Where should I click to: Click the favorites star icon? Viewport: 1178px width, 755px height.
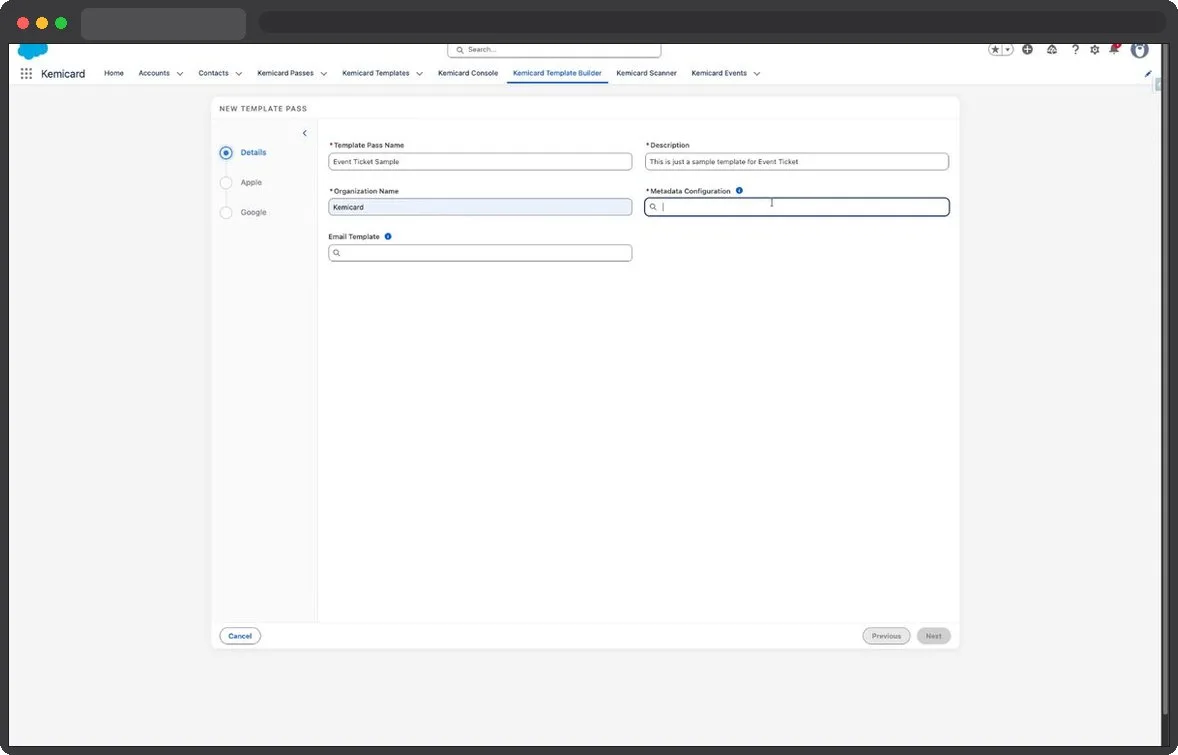(995, 50)
